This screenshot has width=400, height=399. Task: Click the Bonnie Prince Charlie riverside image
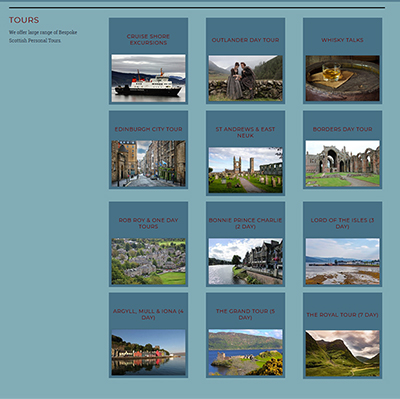pyautogui.click(x=245, y=261)
